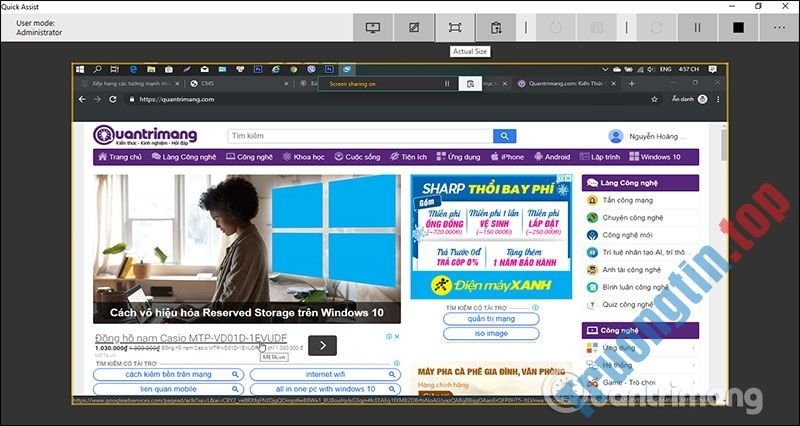Open Task View on the remote taskbar
800x426 pixels.
[115, 69]
